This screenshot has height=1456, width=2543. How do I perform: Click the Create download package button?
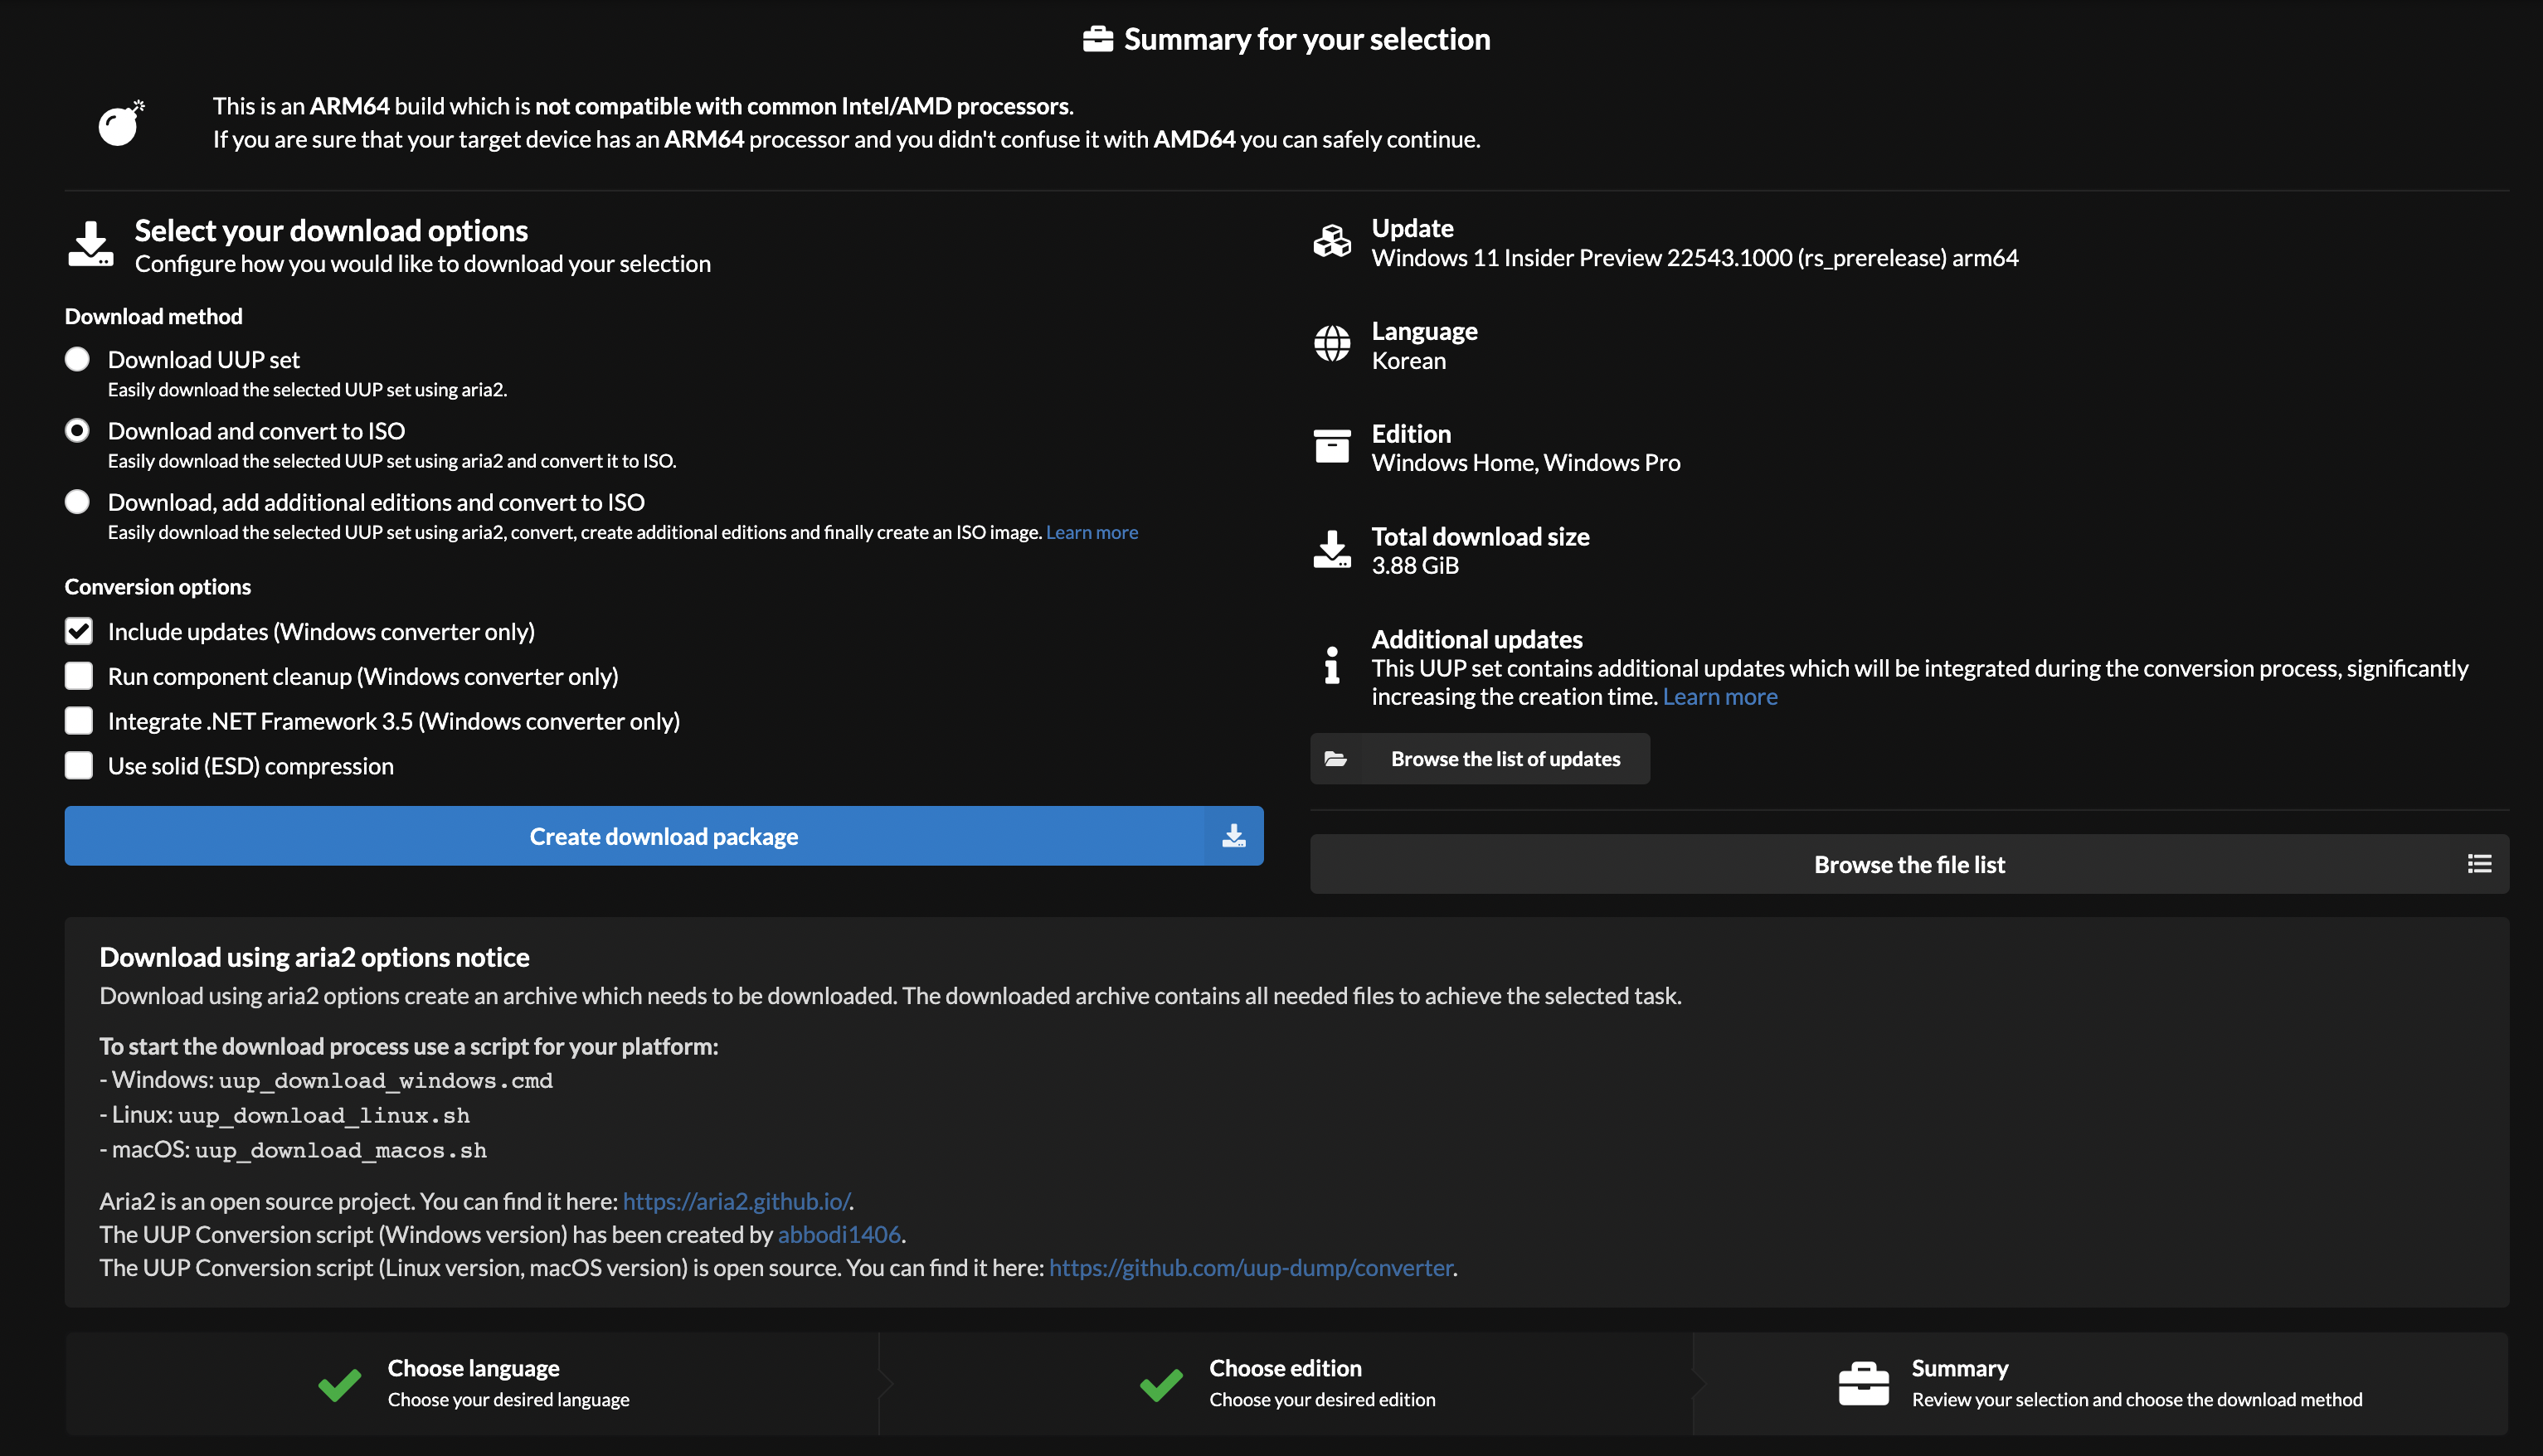[664, 836]
